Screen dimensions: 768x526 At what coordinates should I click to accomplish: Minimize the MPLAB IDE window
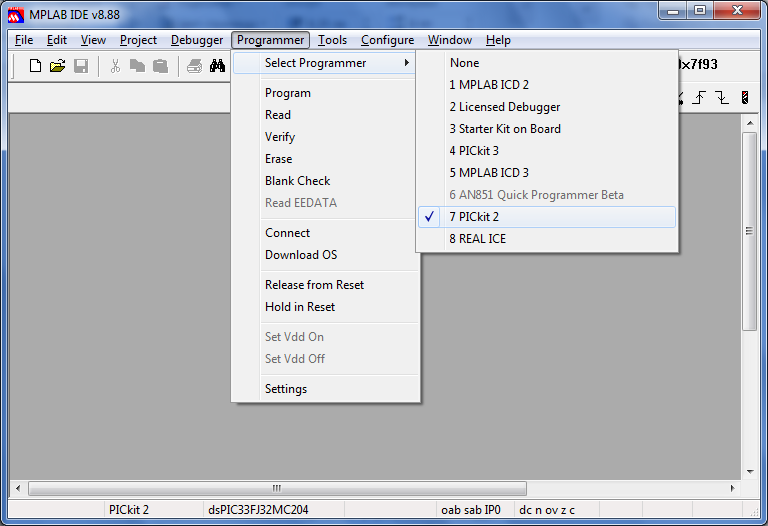[673, 11]
